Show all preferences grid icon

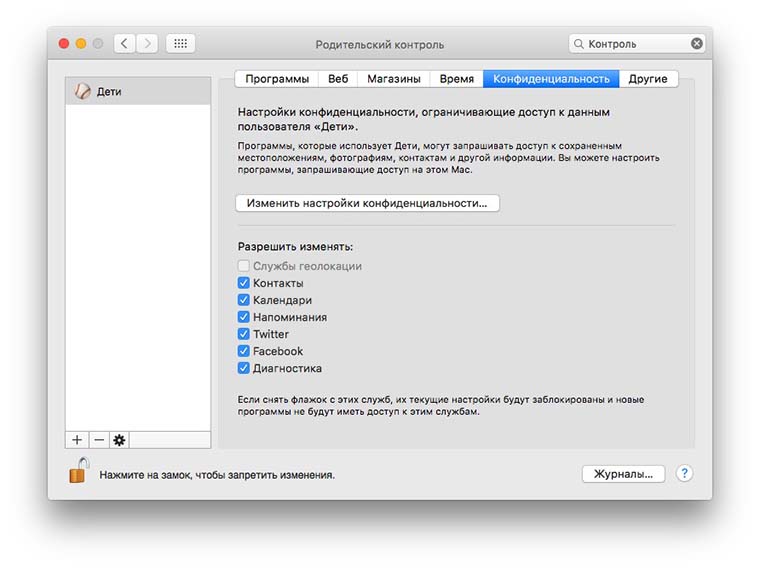coord(180,44)
